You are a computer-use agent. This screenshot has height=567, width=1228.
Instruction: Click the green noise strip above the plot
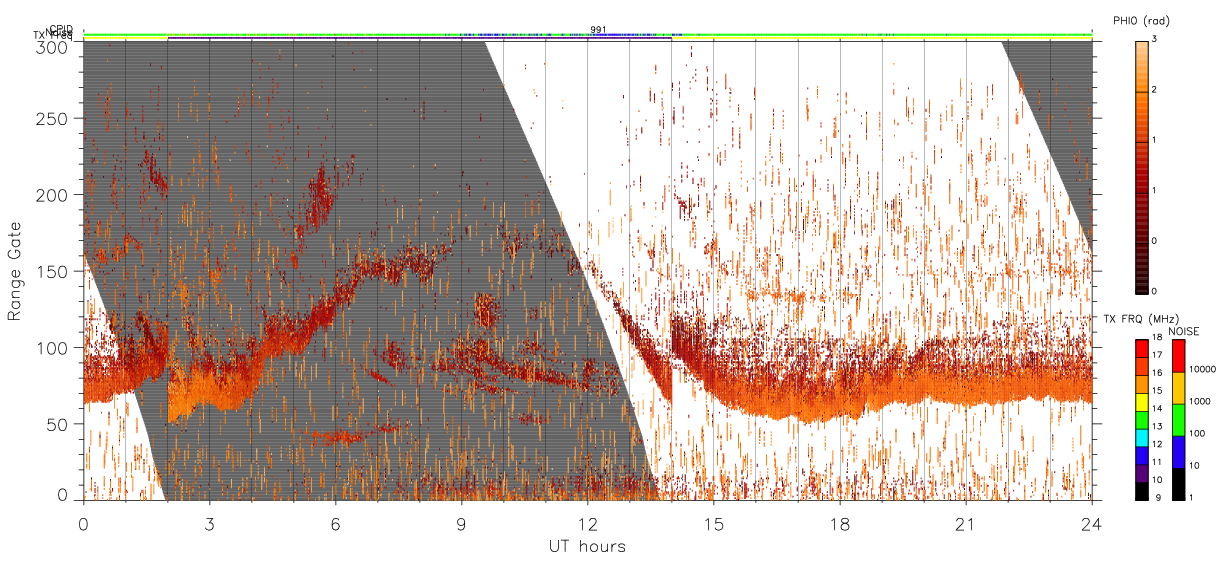click(x=587, y=34)
